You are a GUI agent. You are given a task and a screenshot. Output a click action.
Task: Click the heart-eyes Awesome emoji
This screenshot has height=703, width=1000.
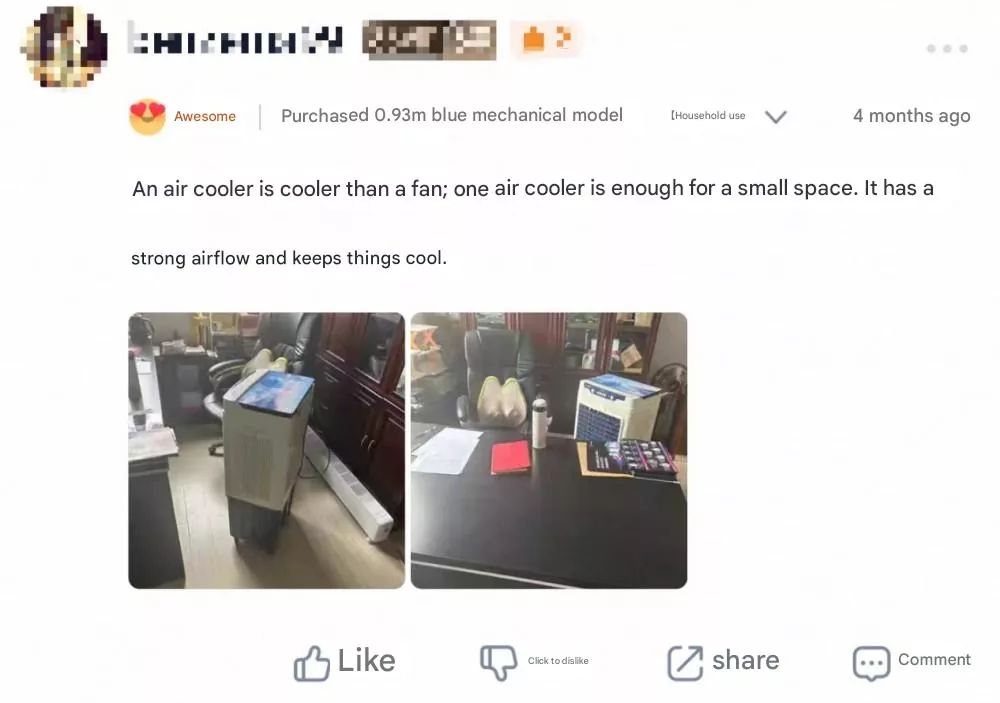coord(147,117)
